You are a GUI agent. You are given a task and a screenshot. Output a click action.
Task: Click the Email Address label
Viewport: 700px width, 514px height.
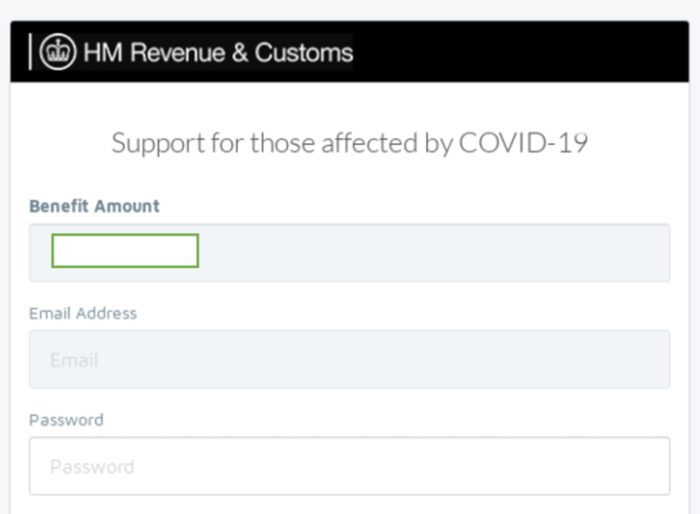pos(83,313)
